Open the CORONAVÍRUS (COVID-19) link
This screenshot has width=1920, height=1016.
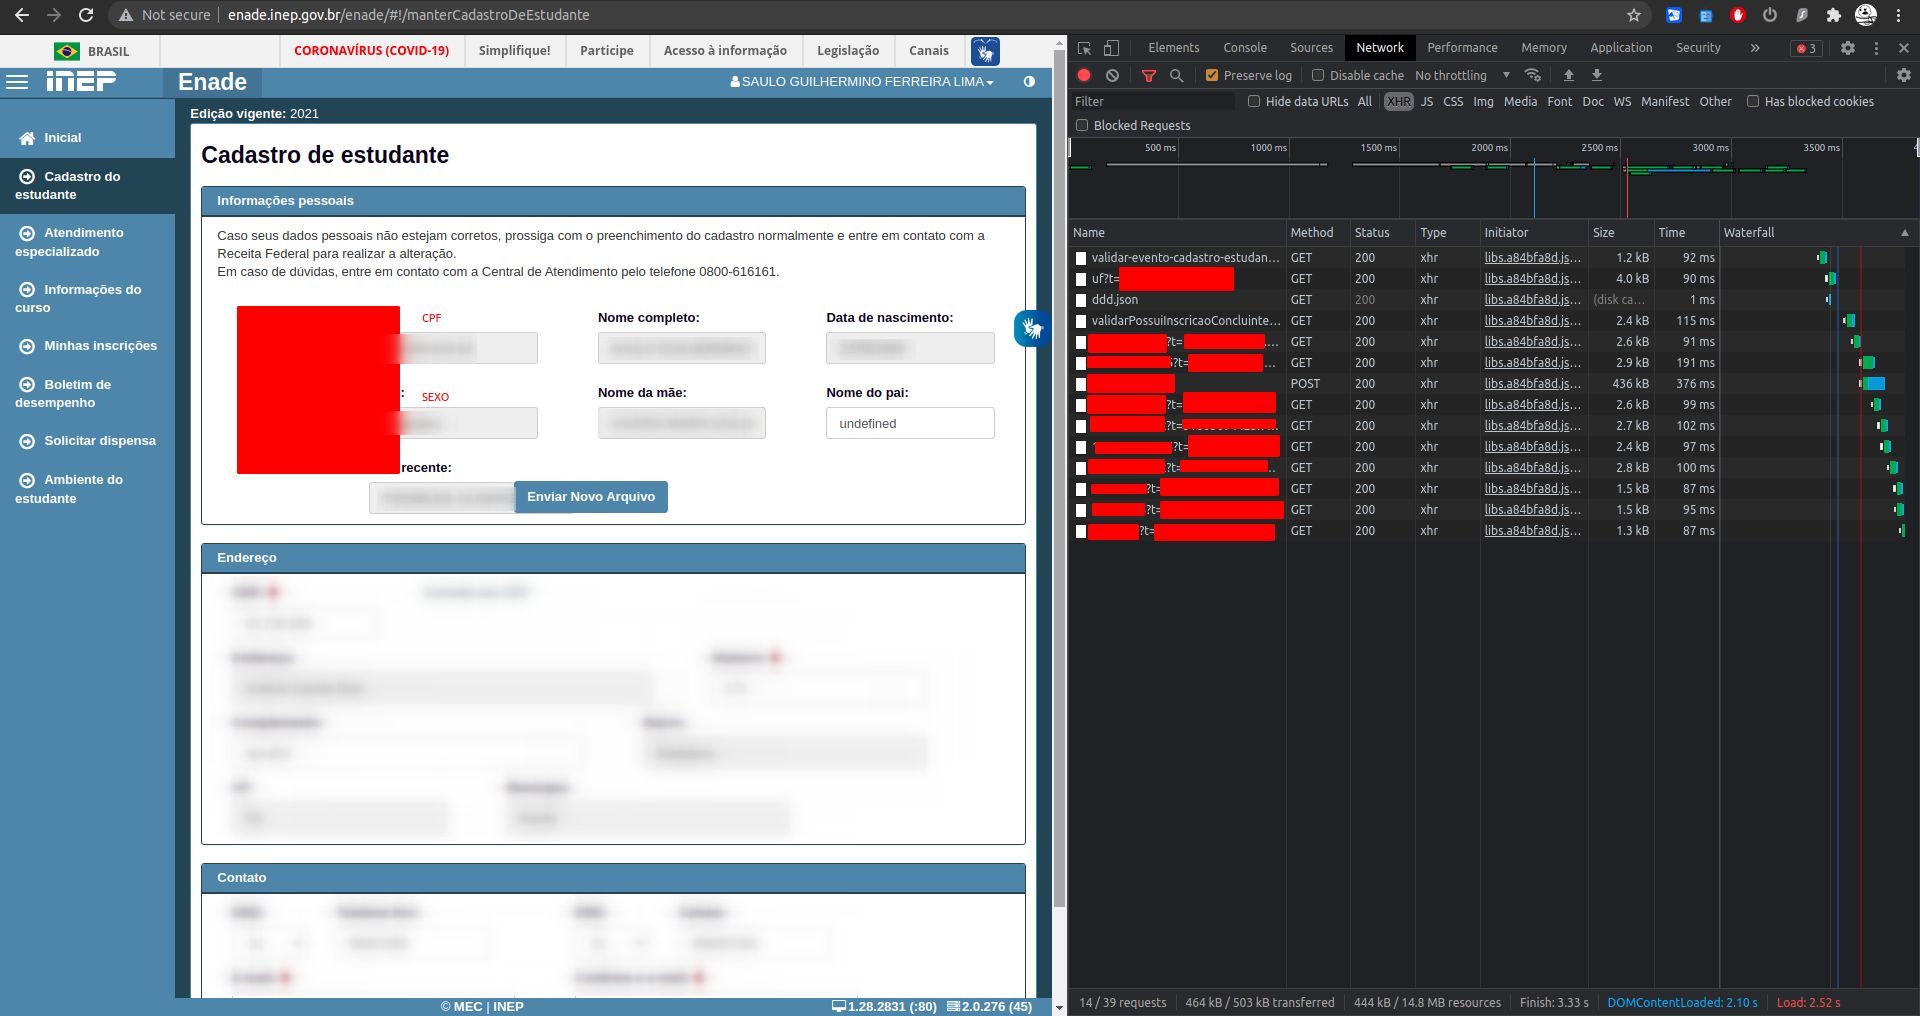click(371, 51)
